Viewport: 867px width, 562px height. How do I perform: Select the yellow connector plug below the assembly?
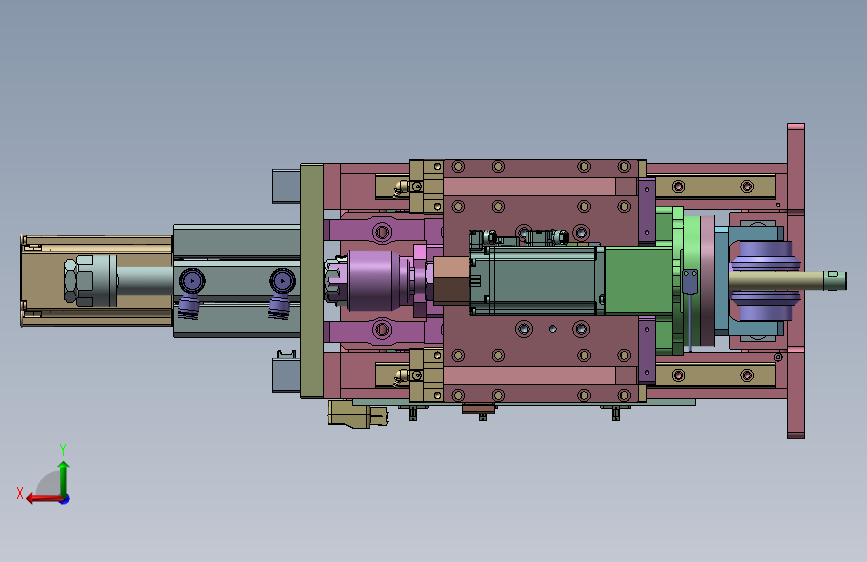click(x=357, y=414)
